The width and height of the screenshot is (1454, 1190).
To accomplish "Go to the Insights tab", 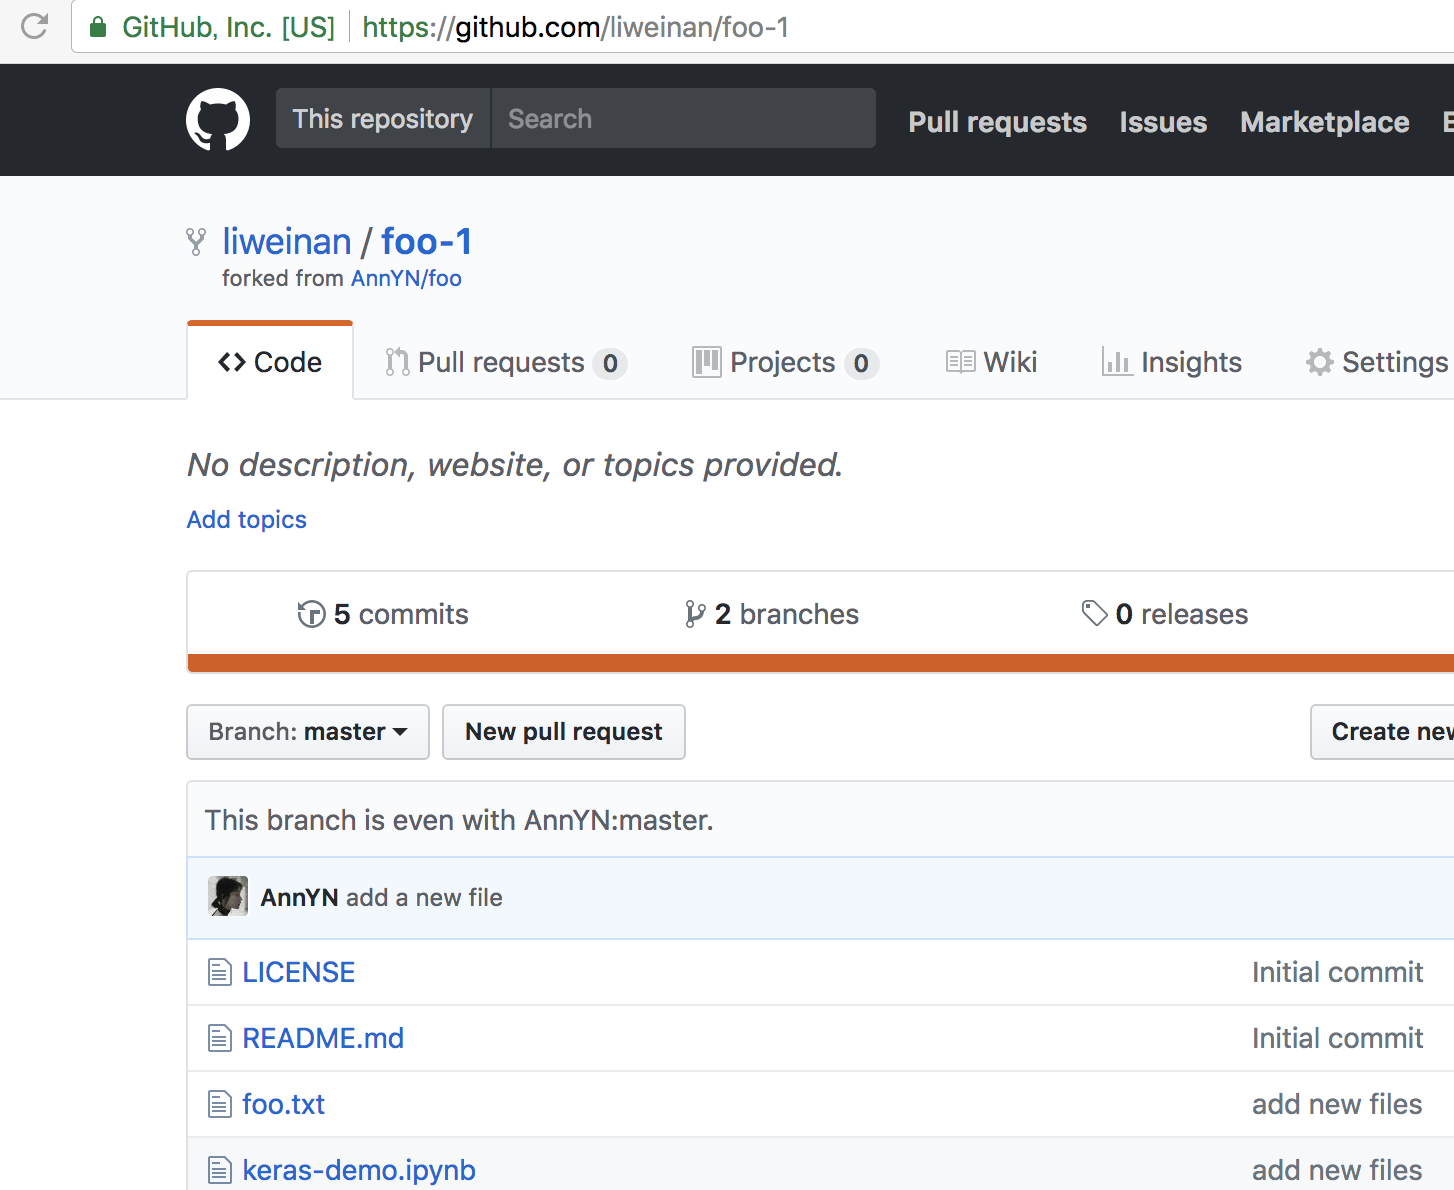I will tap(1171, 362).
